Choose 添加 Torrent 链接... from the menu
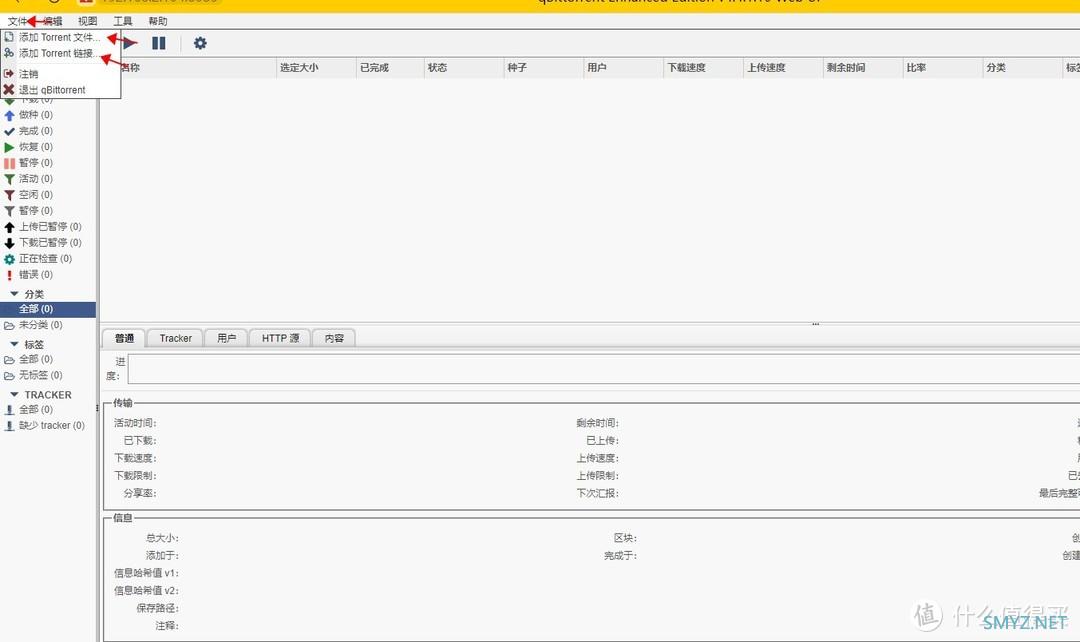This screenshot has width=1080, height=642. [61, 53]
